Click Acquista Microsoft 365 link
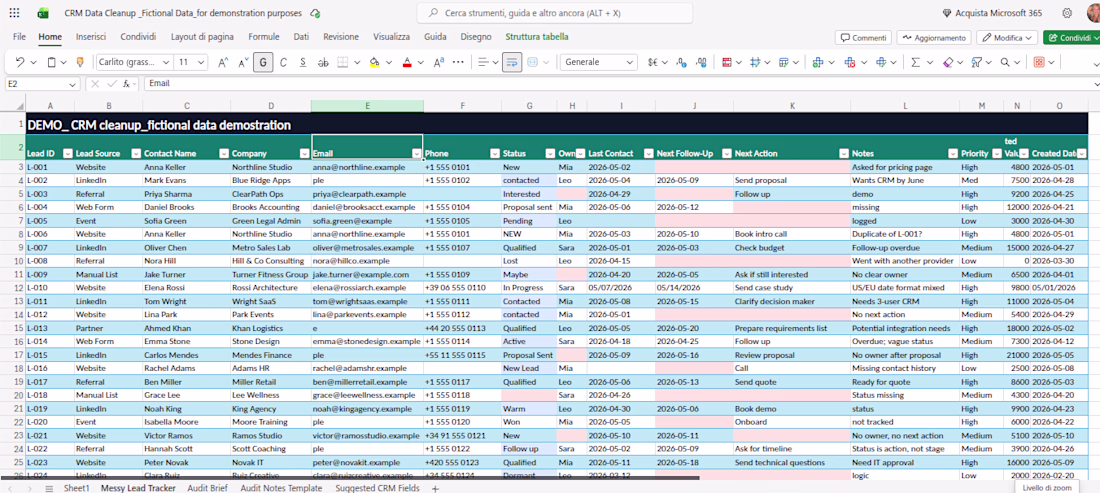1100x493 pixels. pyautogui.click(x=992, y=13)
